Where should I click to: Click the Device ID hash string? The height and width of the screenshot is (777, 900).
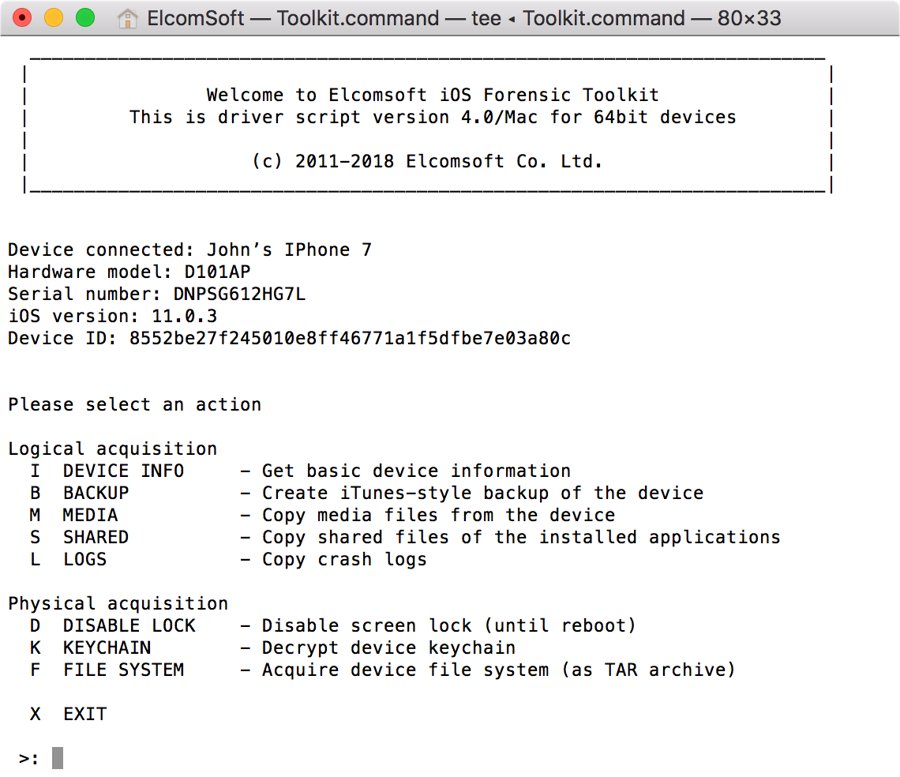pyautogui.click(x=349, y=339)
